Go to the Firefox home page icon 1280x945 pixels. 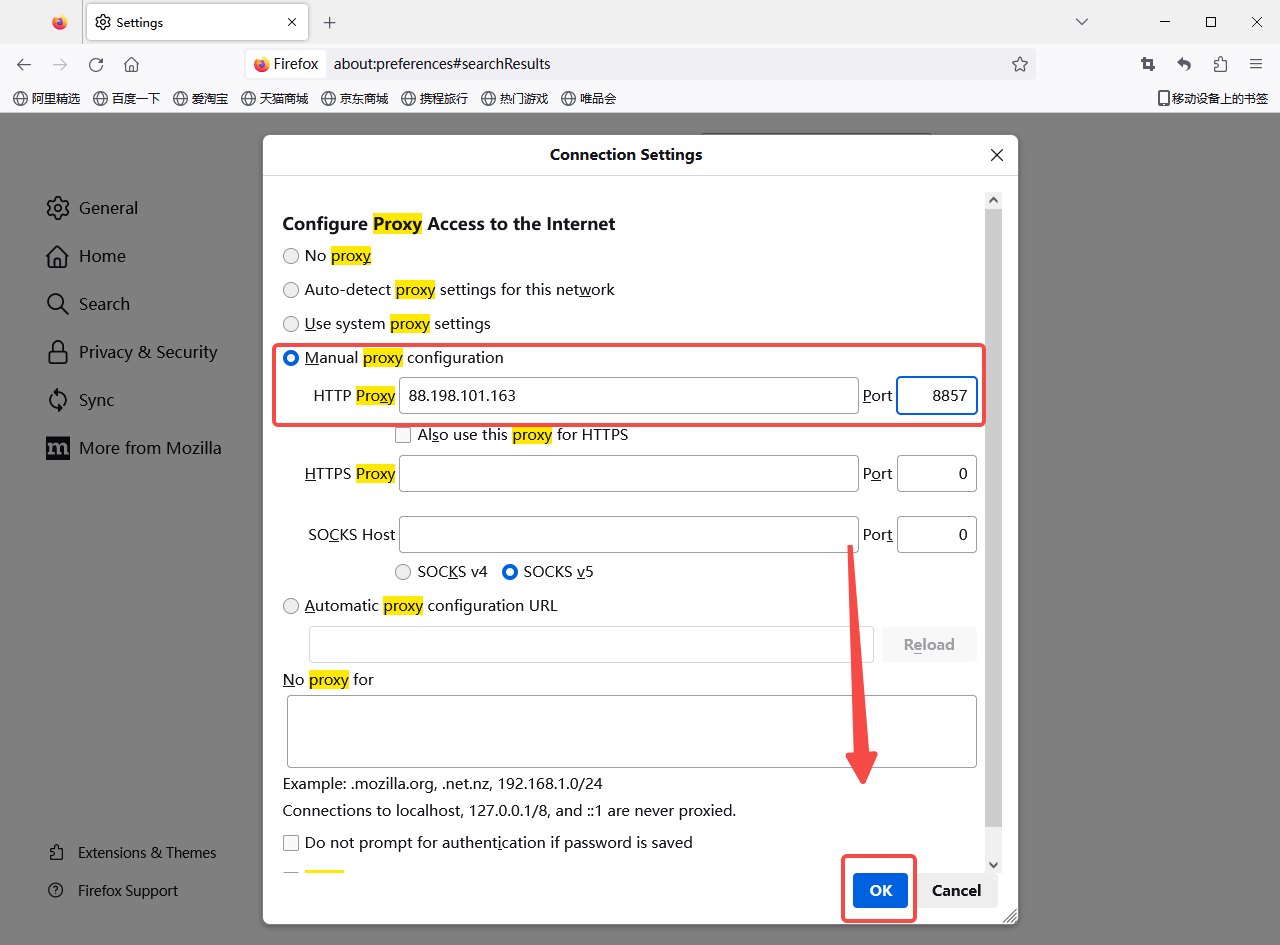click(131, 64)
